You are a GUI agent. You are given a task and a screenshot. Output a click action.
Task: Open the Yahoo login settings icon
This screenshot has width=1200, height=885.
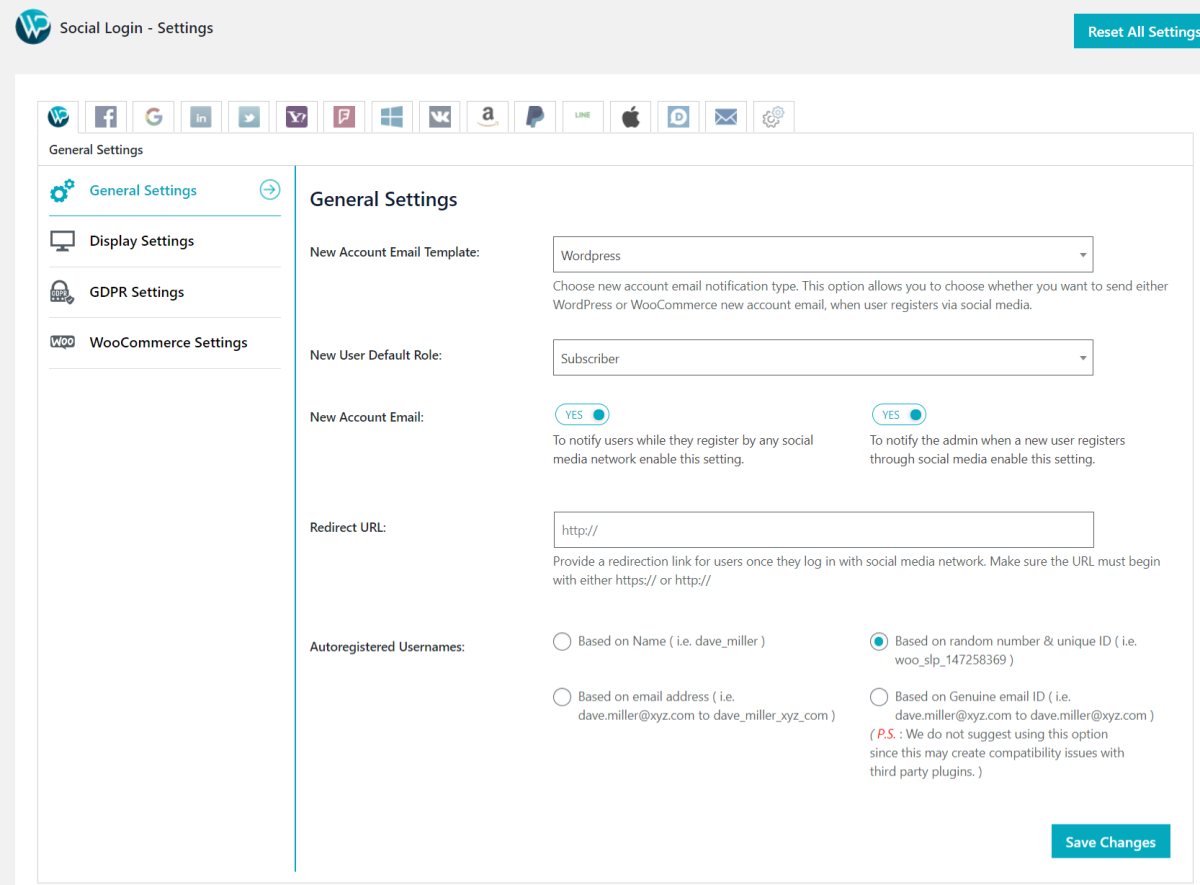click(297, 117)
